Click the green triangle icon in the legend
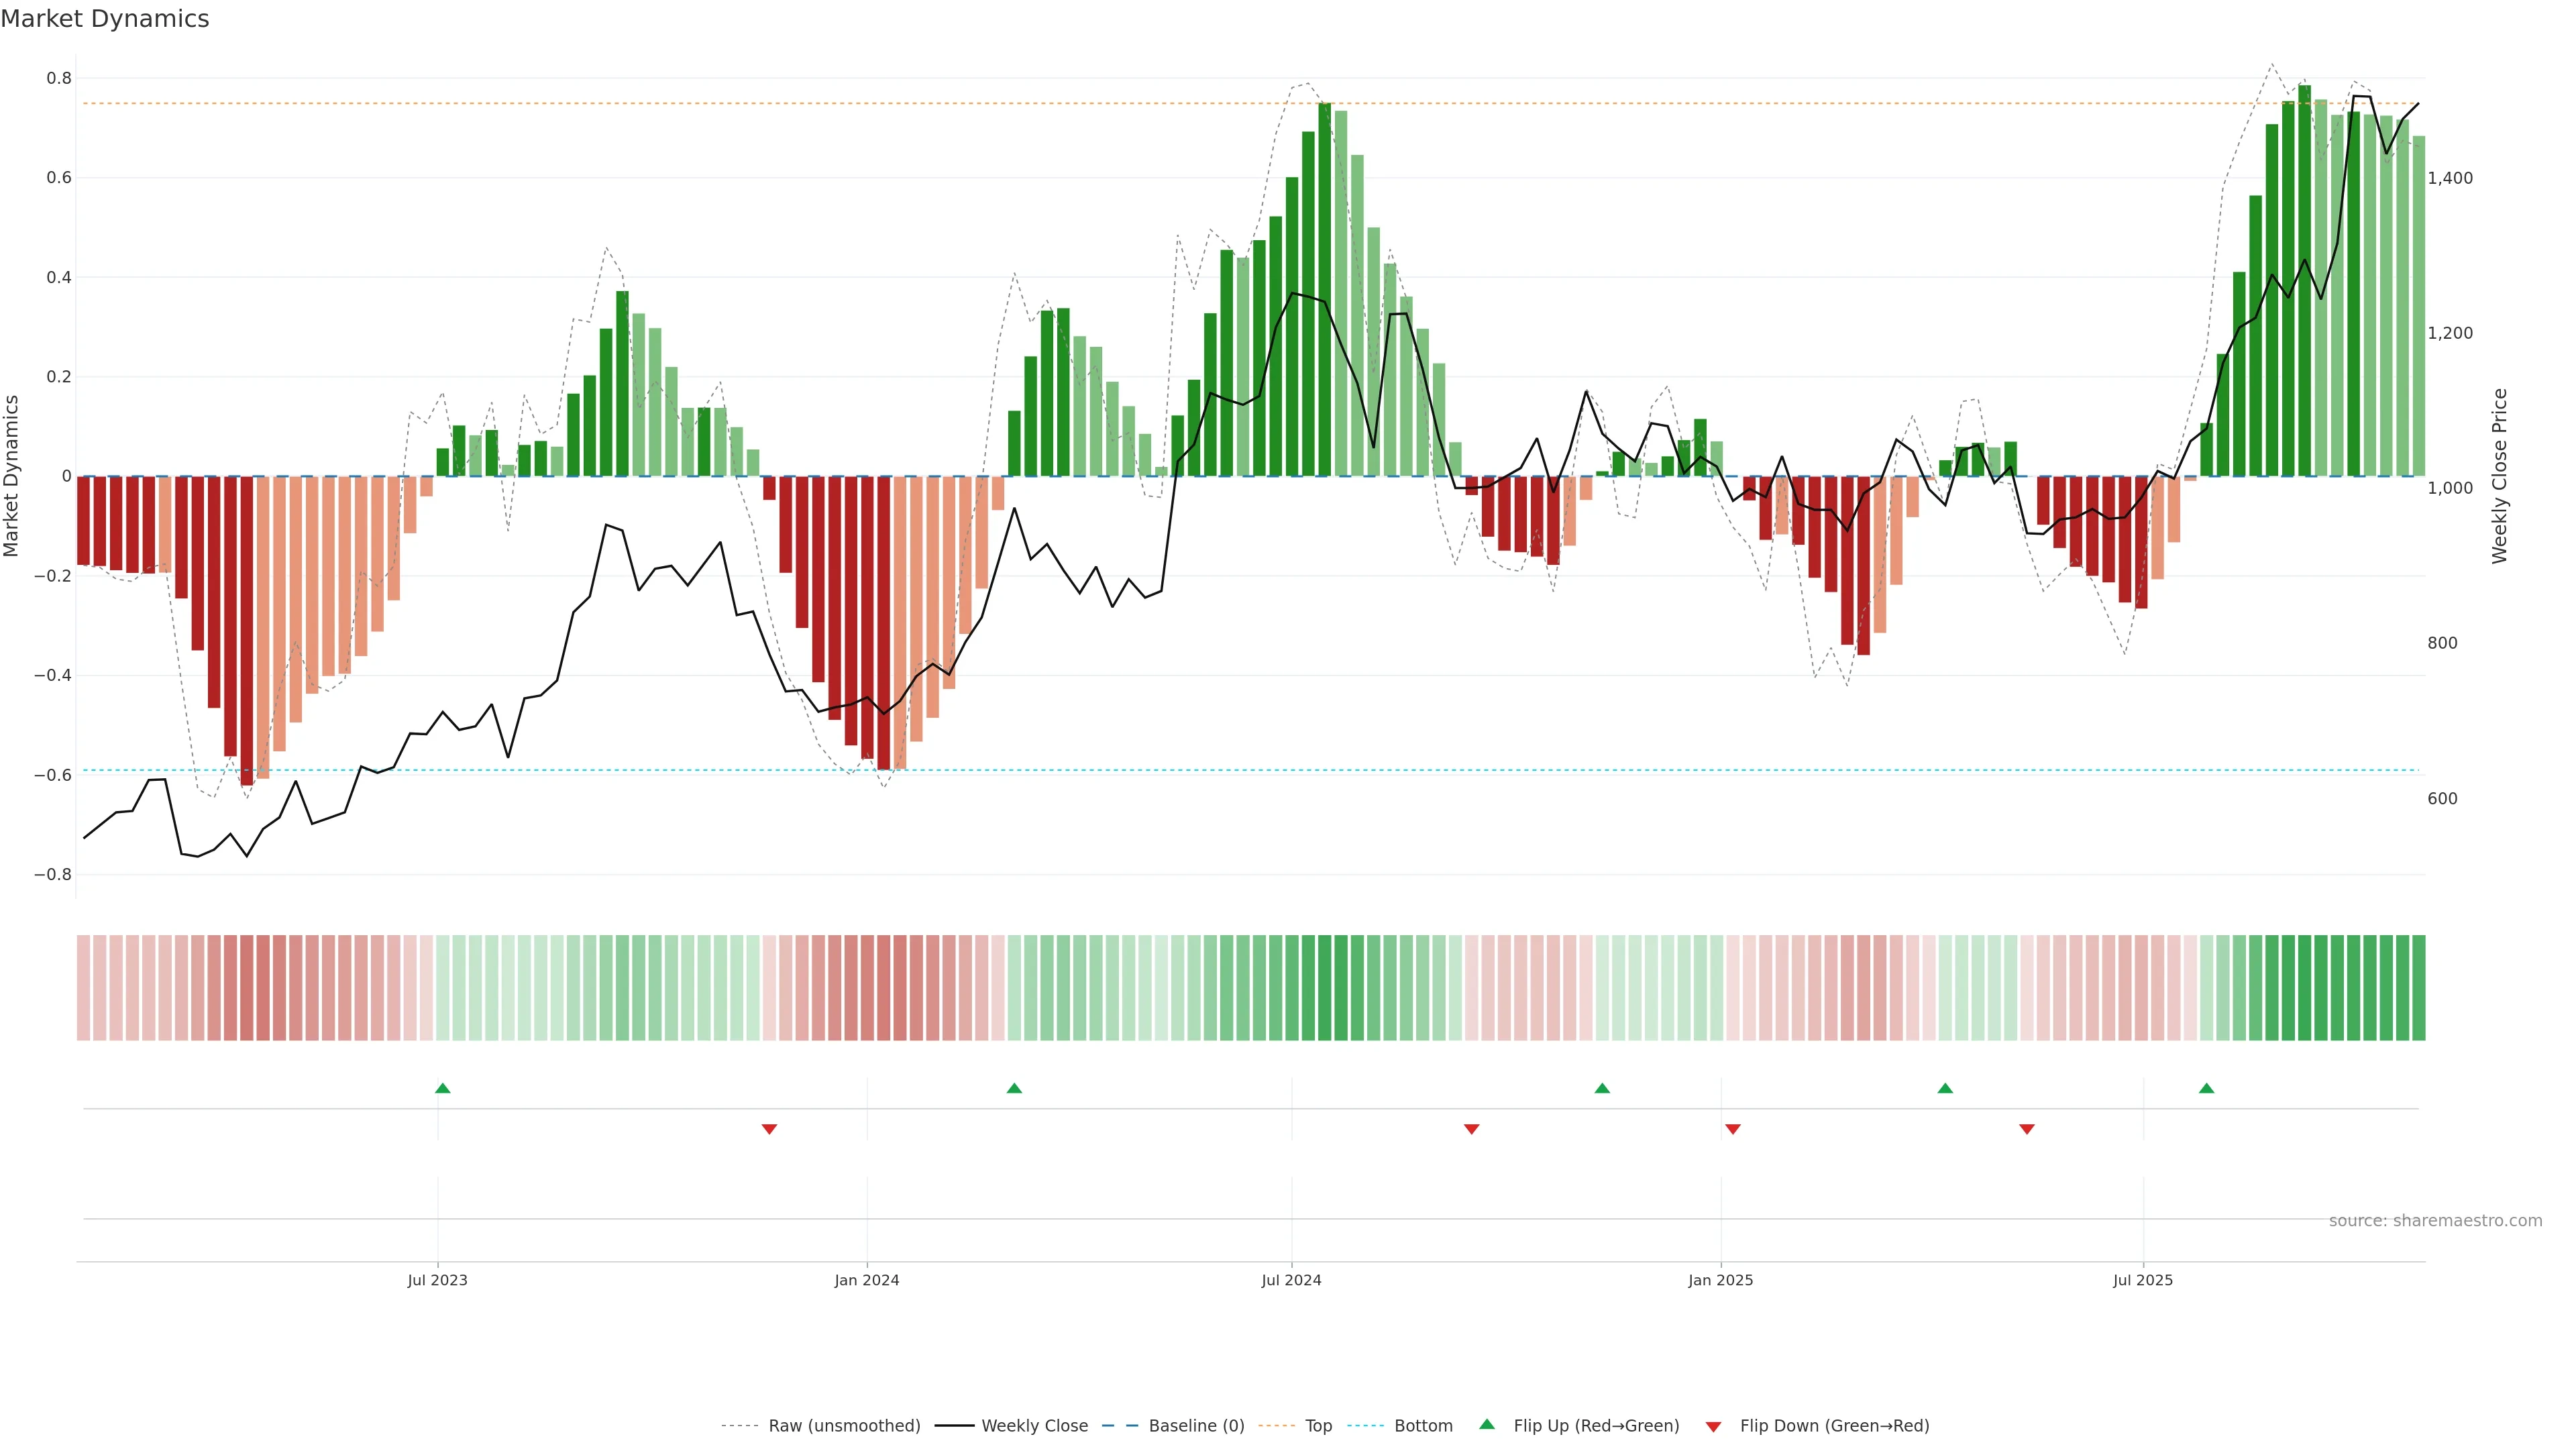 (1487, 1424)
